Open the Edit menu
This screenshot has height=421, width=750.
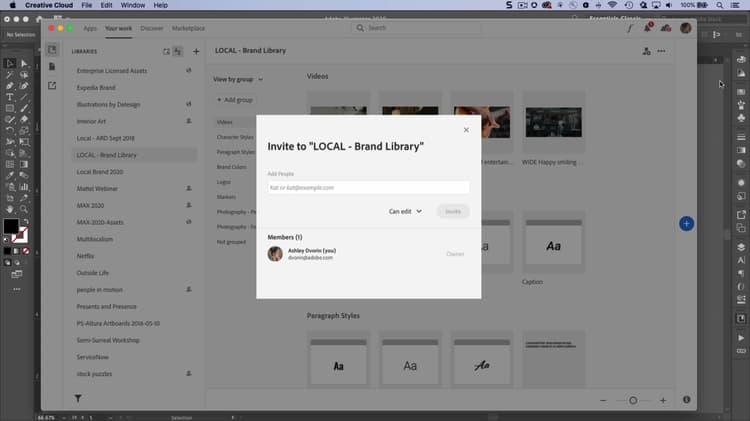click(x=106, y=5)
